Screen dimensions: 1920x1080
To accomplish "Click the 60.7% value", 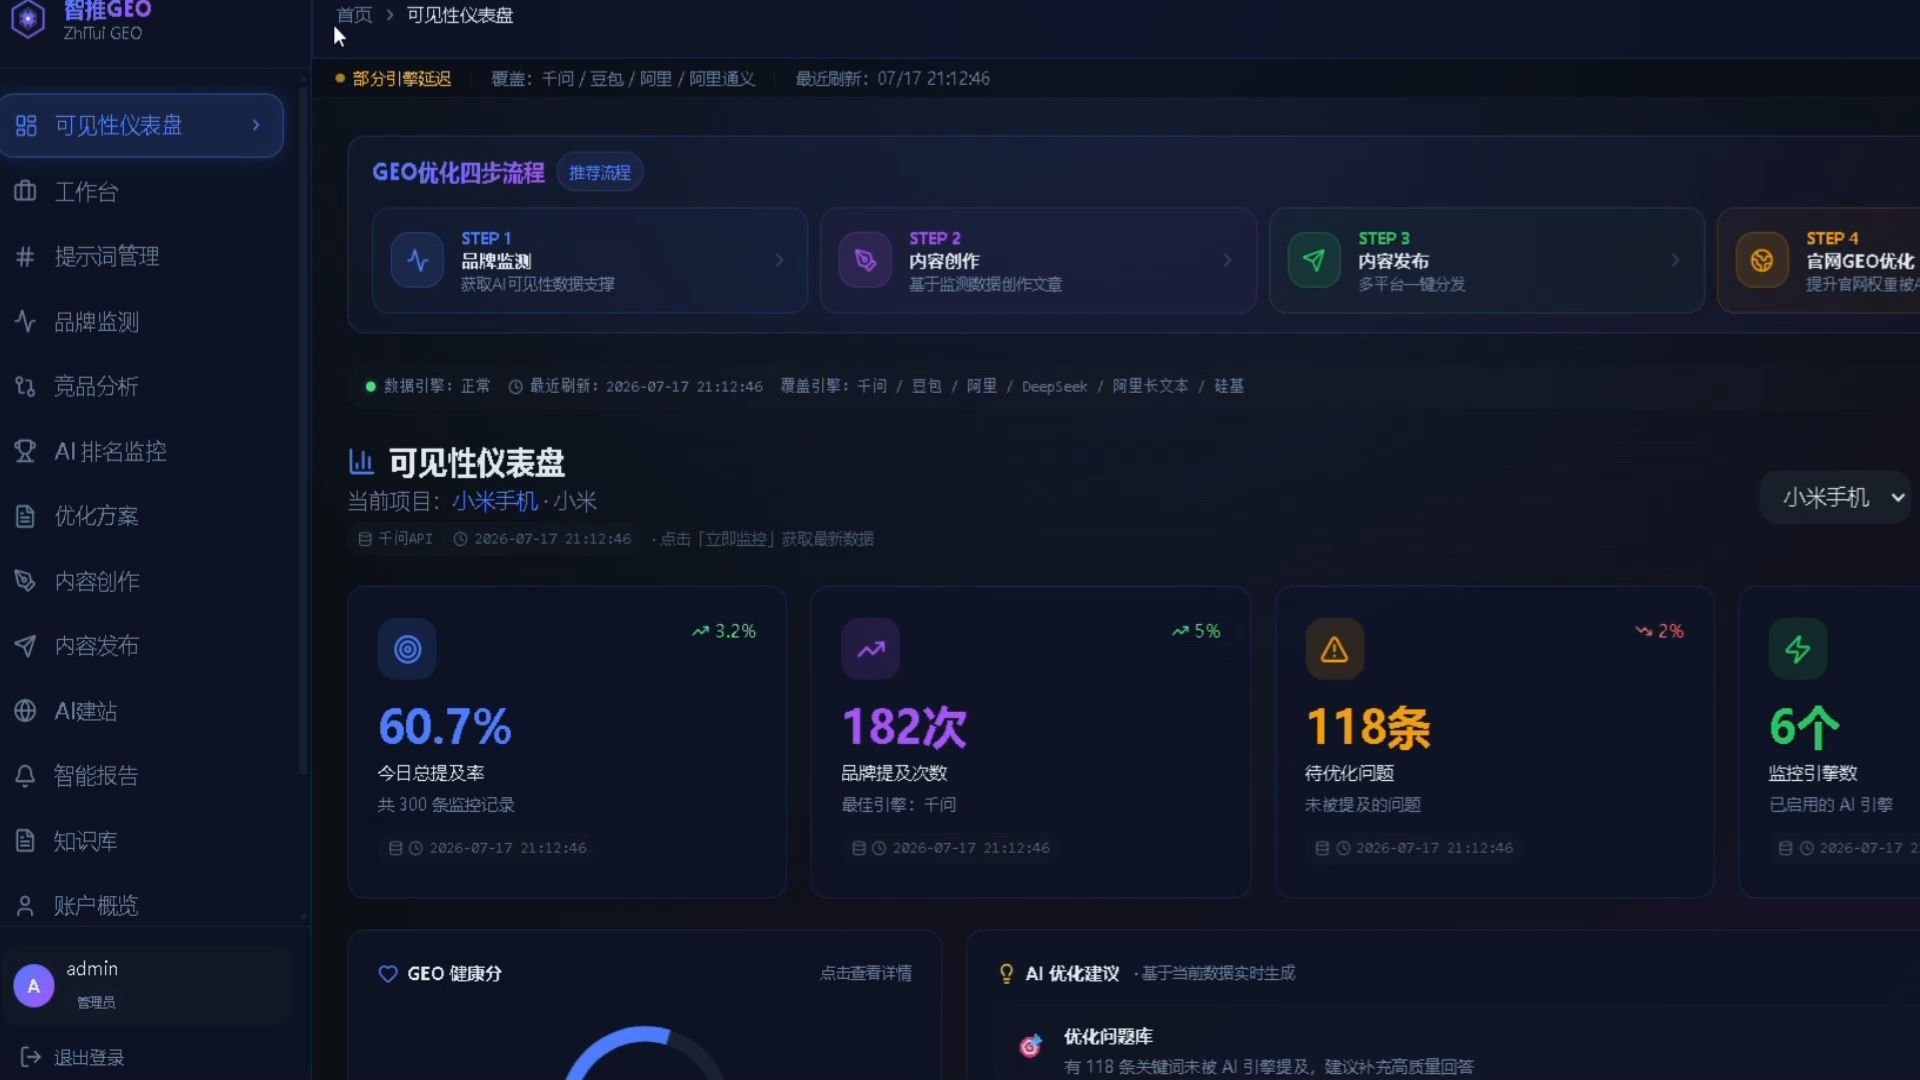I will (x=445, y=727).
